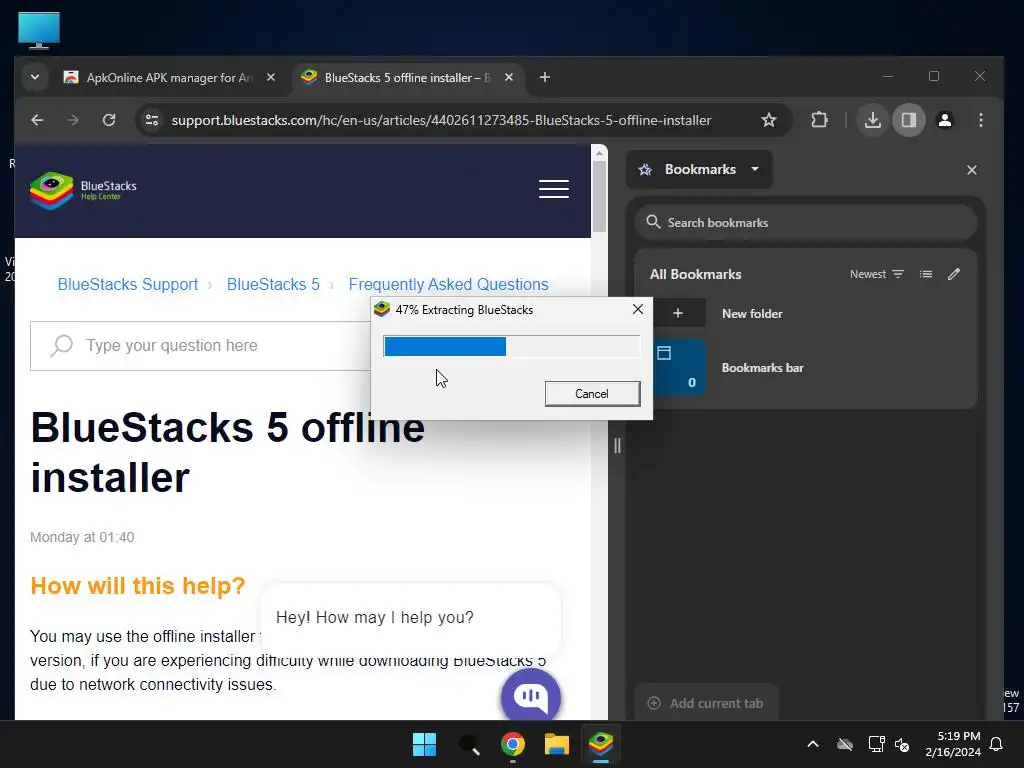Click Monday at 01:40 timestamp
Image resolution: width=1024 pixels, height=768 pixels.
(x=82, y=537)
